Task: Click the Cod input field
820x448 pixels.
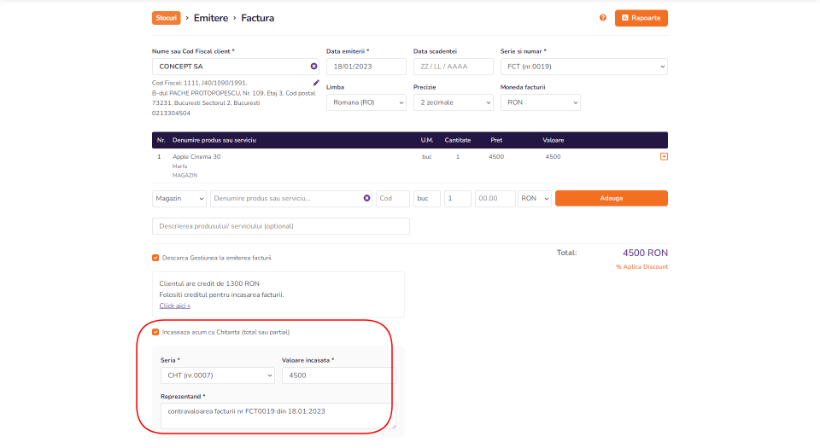Action: (393, 198)
